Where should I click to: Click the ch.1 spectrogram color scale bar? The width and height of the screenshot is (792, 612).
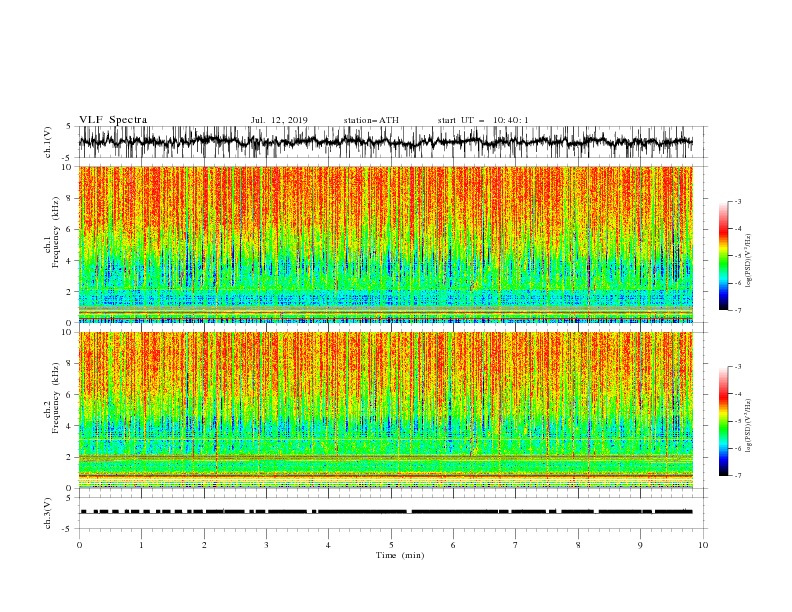tap(723, 256)
